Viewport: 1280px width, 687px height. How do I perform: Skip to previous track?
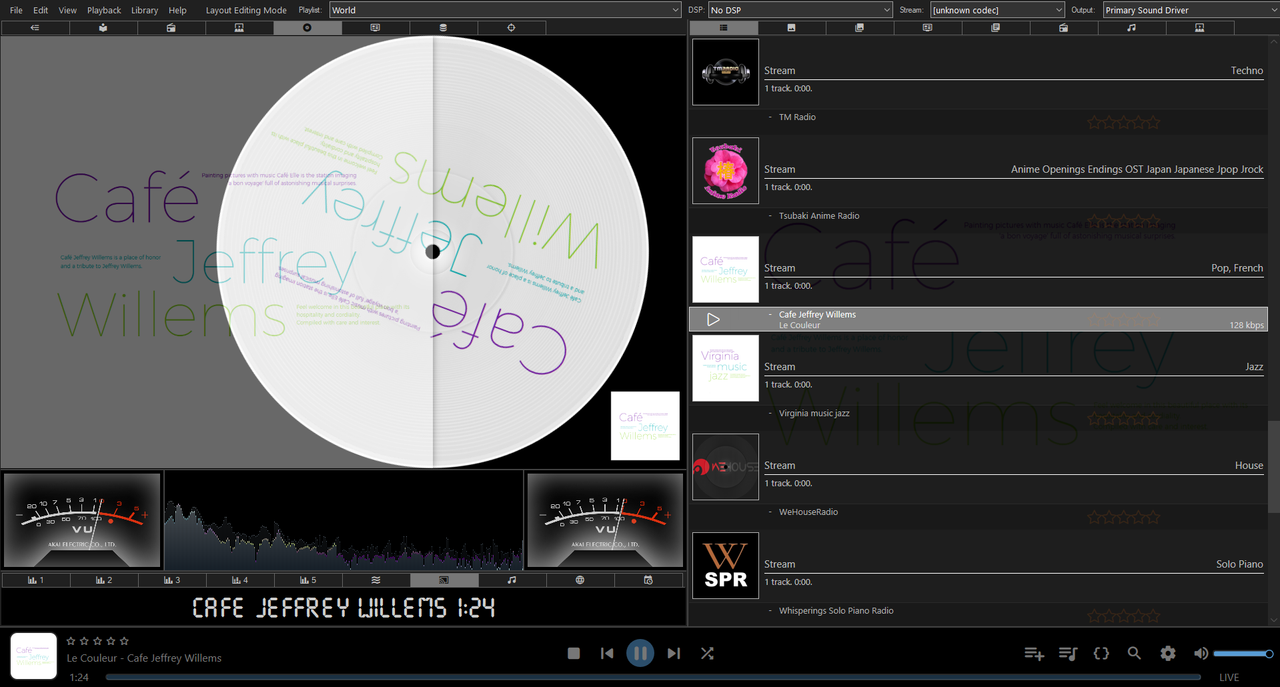tap(607, 653)
